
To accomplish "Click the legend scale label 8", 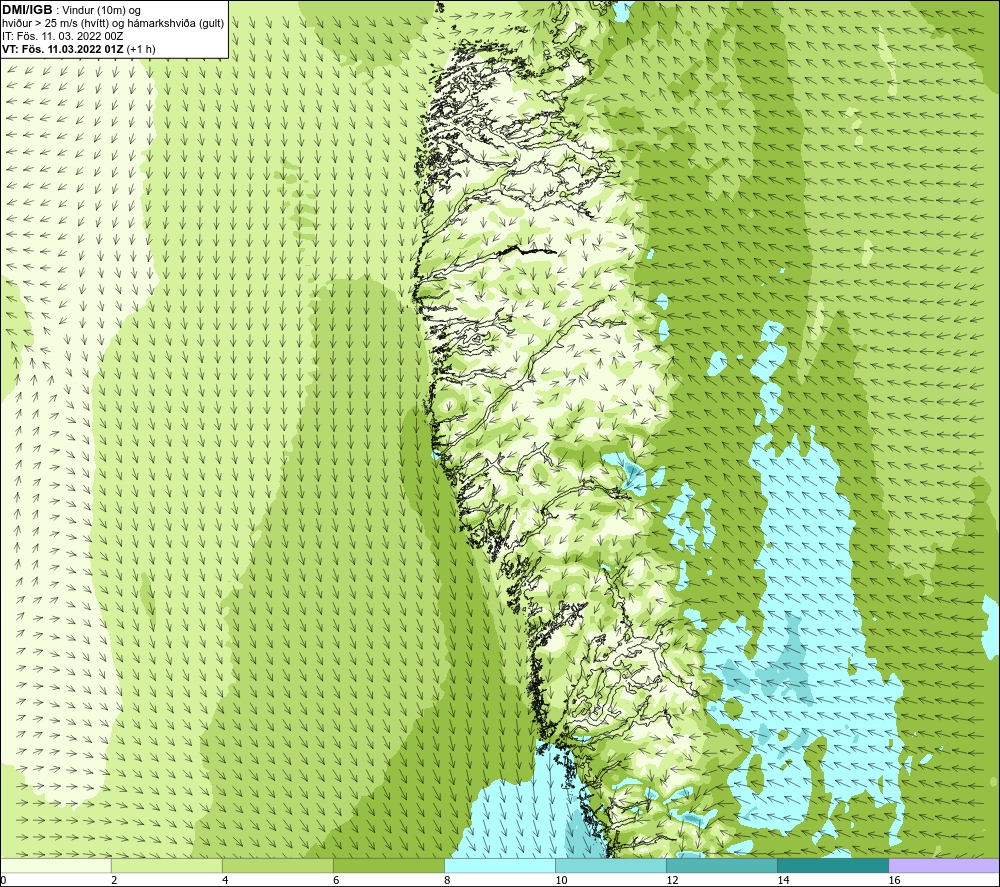I will [447, 880].
